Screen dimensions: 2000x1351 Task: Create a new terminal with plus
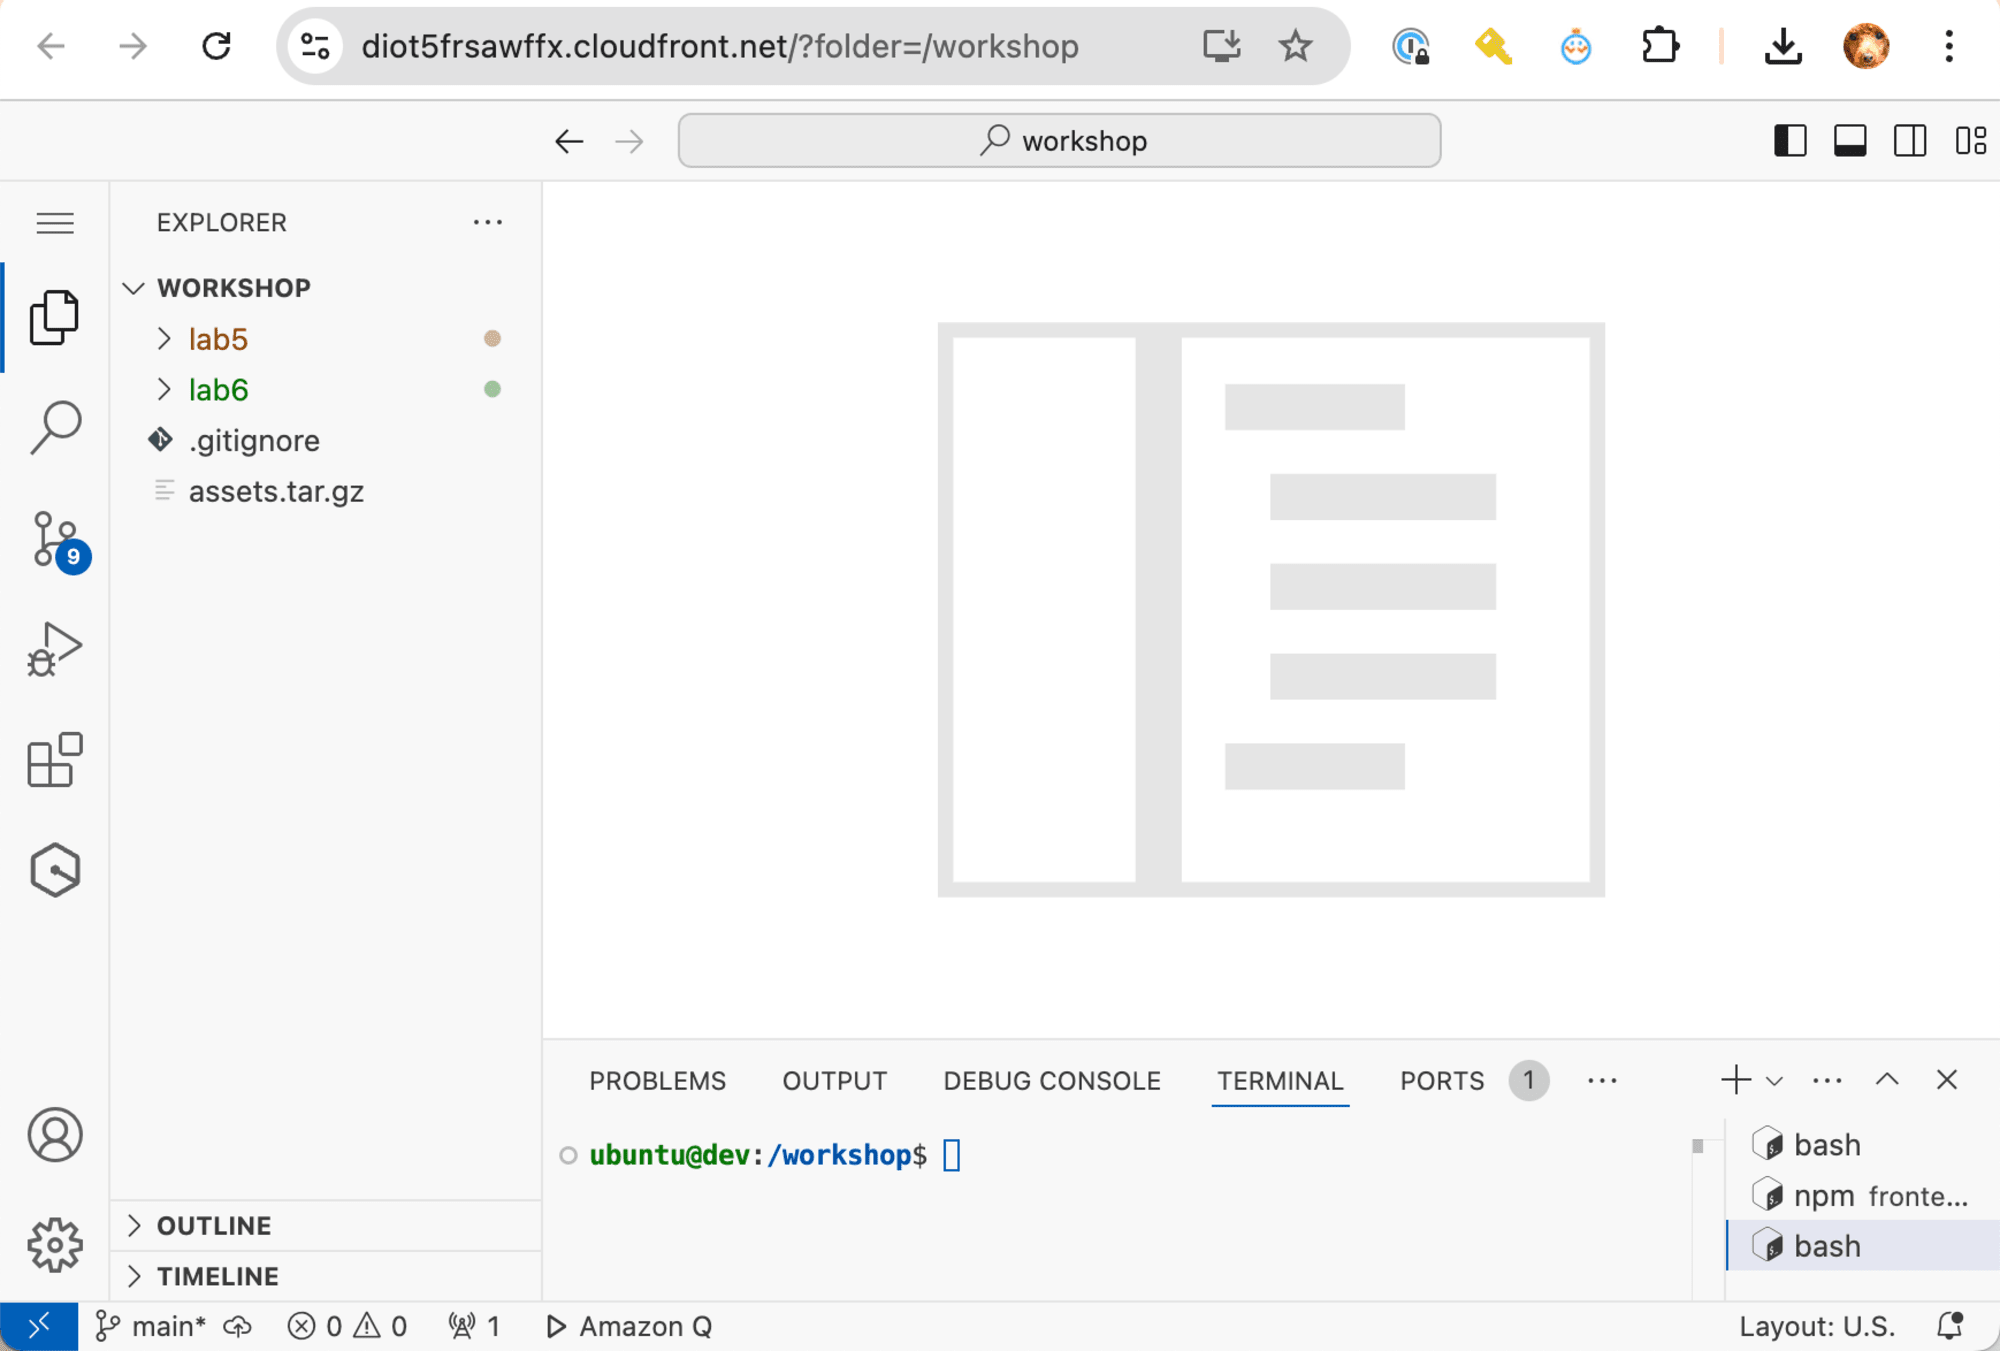click(1736, 1080)
